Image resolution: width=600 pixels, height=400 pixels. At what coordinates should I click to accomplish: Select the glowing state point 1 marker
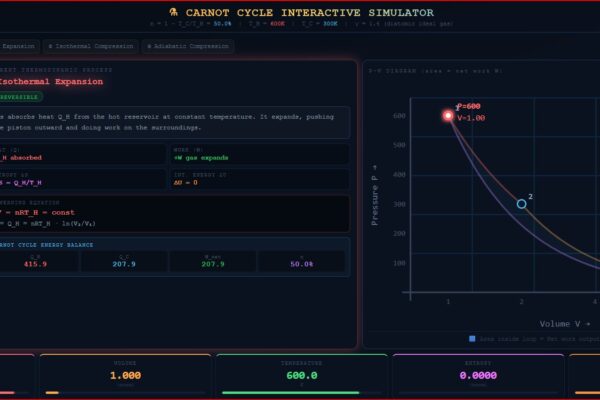pyautogui.click(x=448, y=115)
